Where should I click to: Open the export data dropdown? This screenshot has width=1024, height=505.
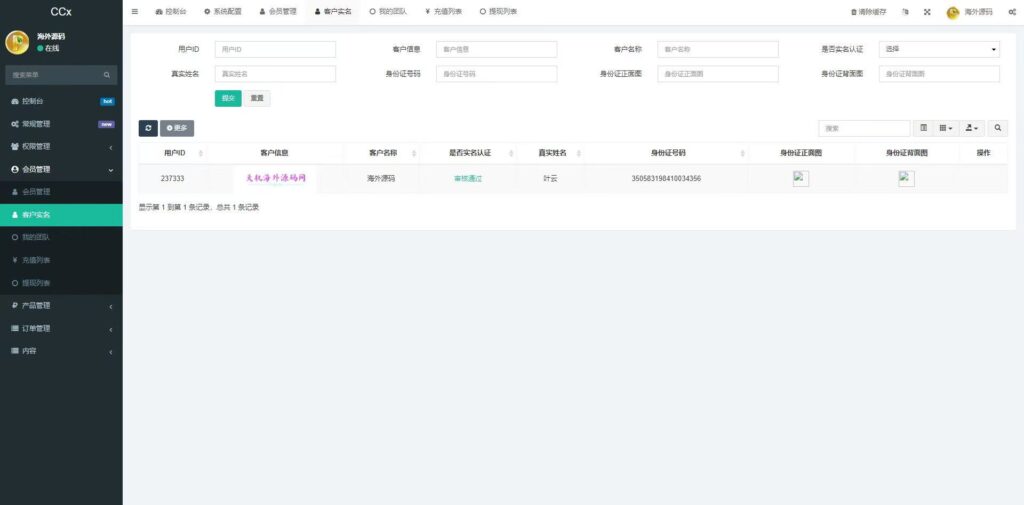click(x=971, y=128)
